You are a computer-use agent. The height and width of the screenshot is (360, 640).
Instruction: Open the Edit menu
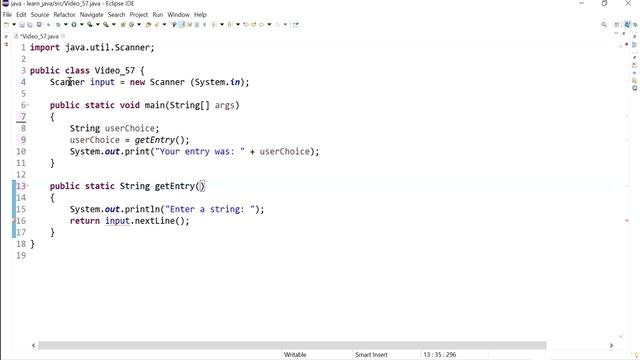tap(21, 15)
